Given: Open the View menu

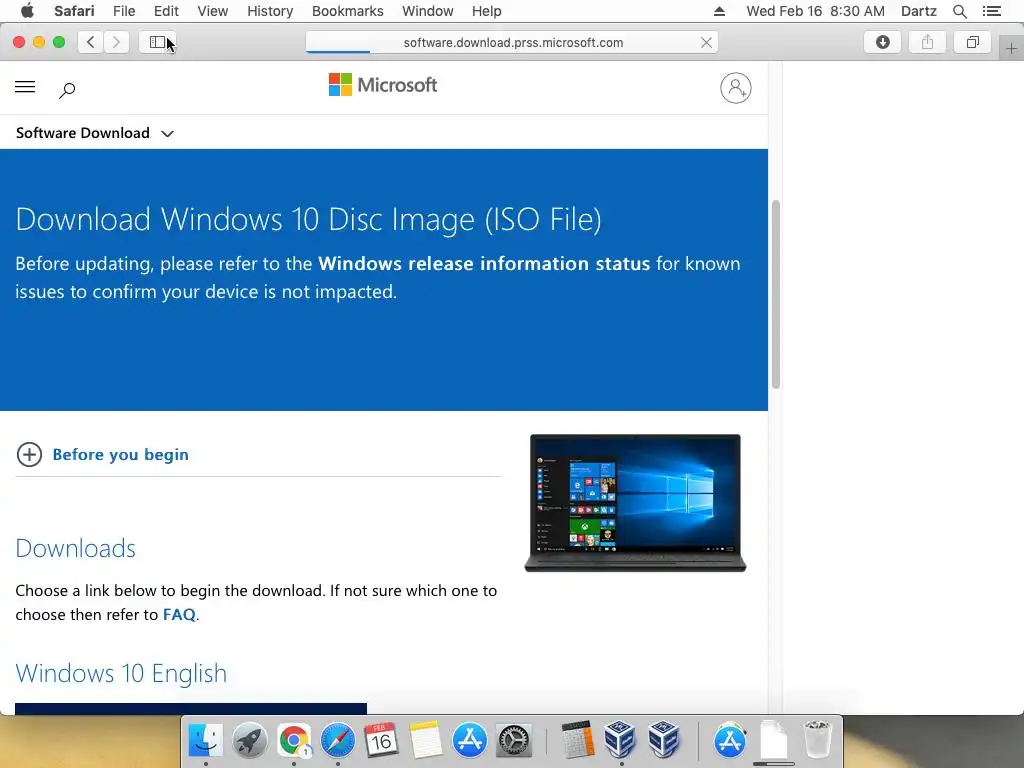Looking at the screenshot, I should [212, 11].
